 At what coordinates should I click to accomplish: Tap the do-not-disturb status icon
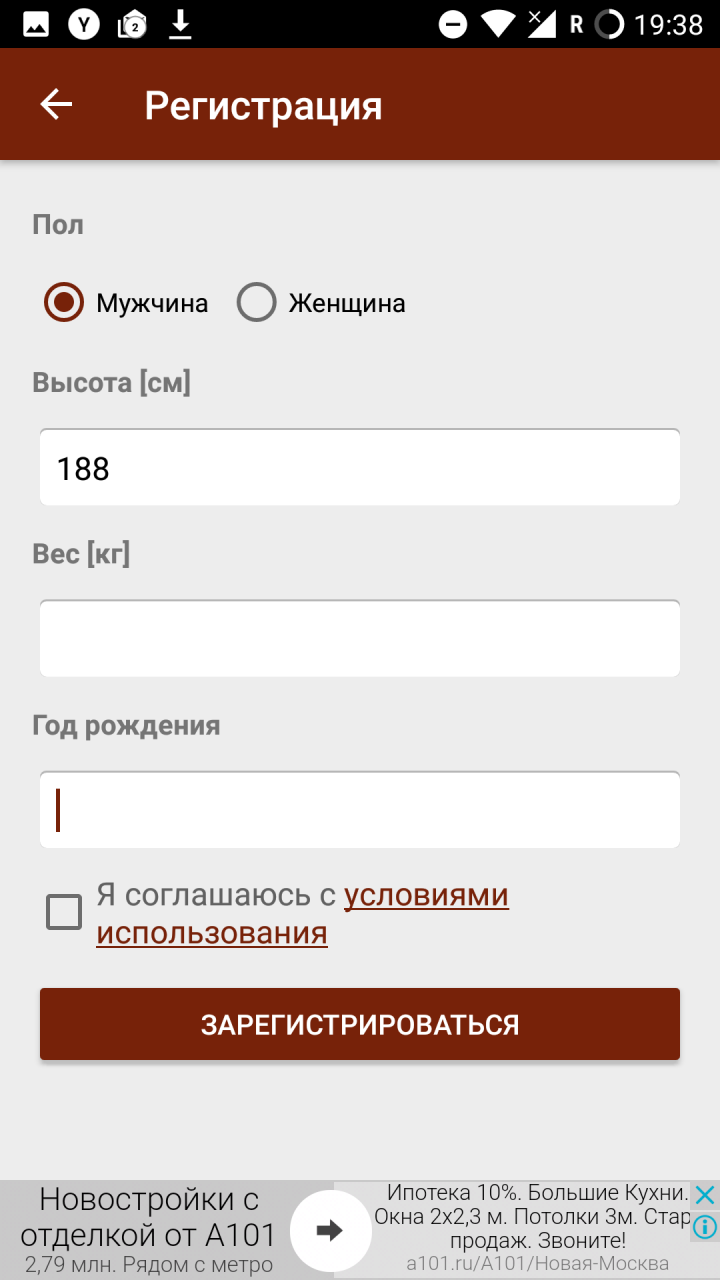[x=453, y=24]
